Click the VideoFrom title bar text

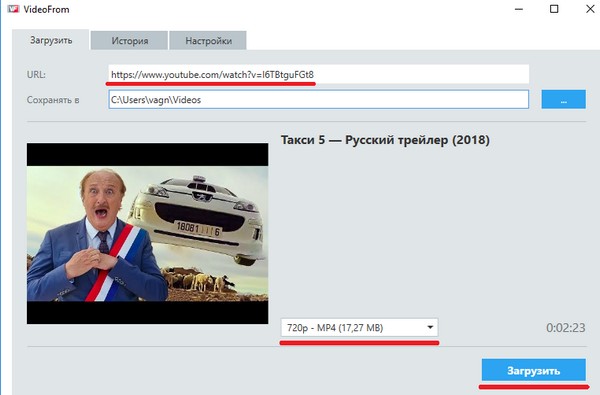click(x=46, y=9)
